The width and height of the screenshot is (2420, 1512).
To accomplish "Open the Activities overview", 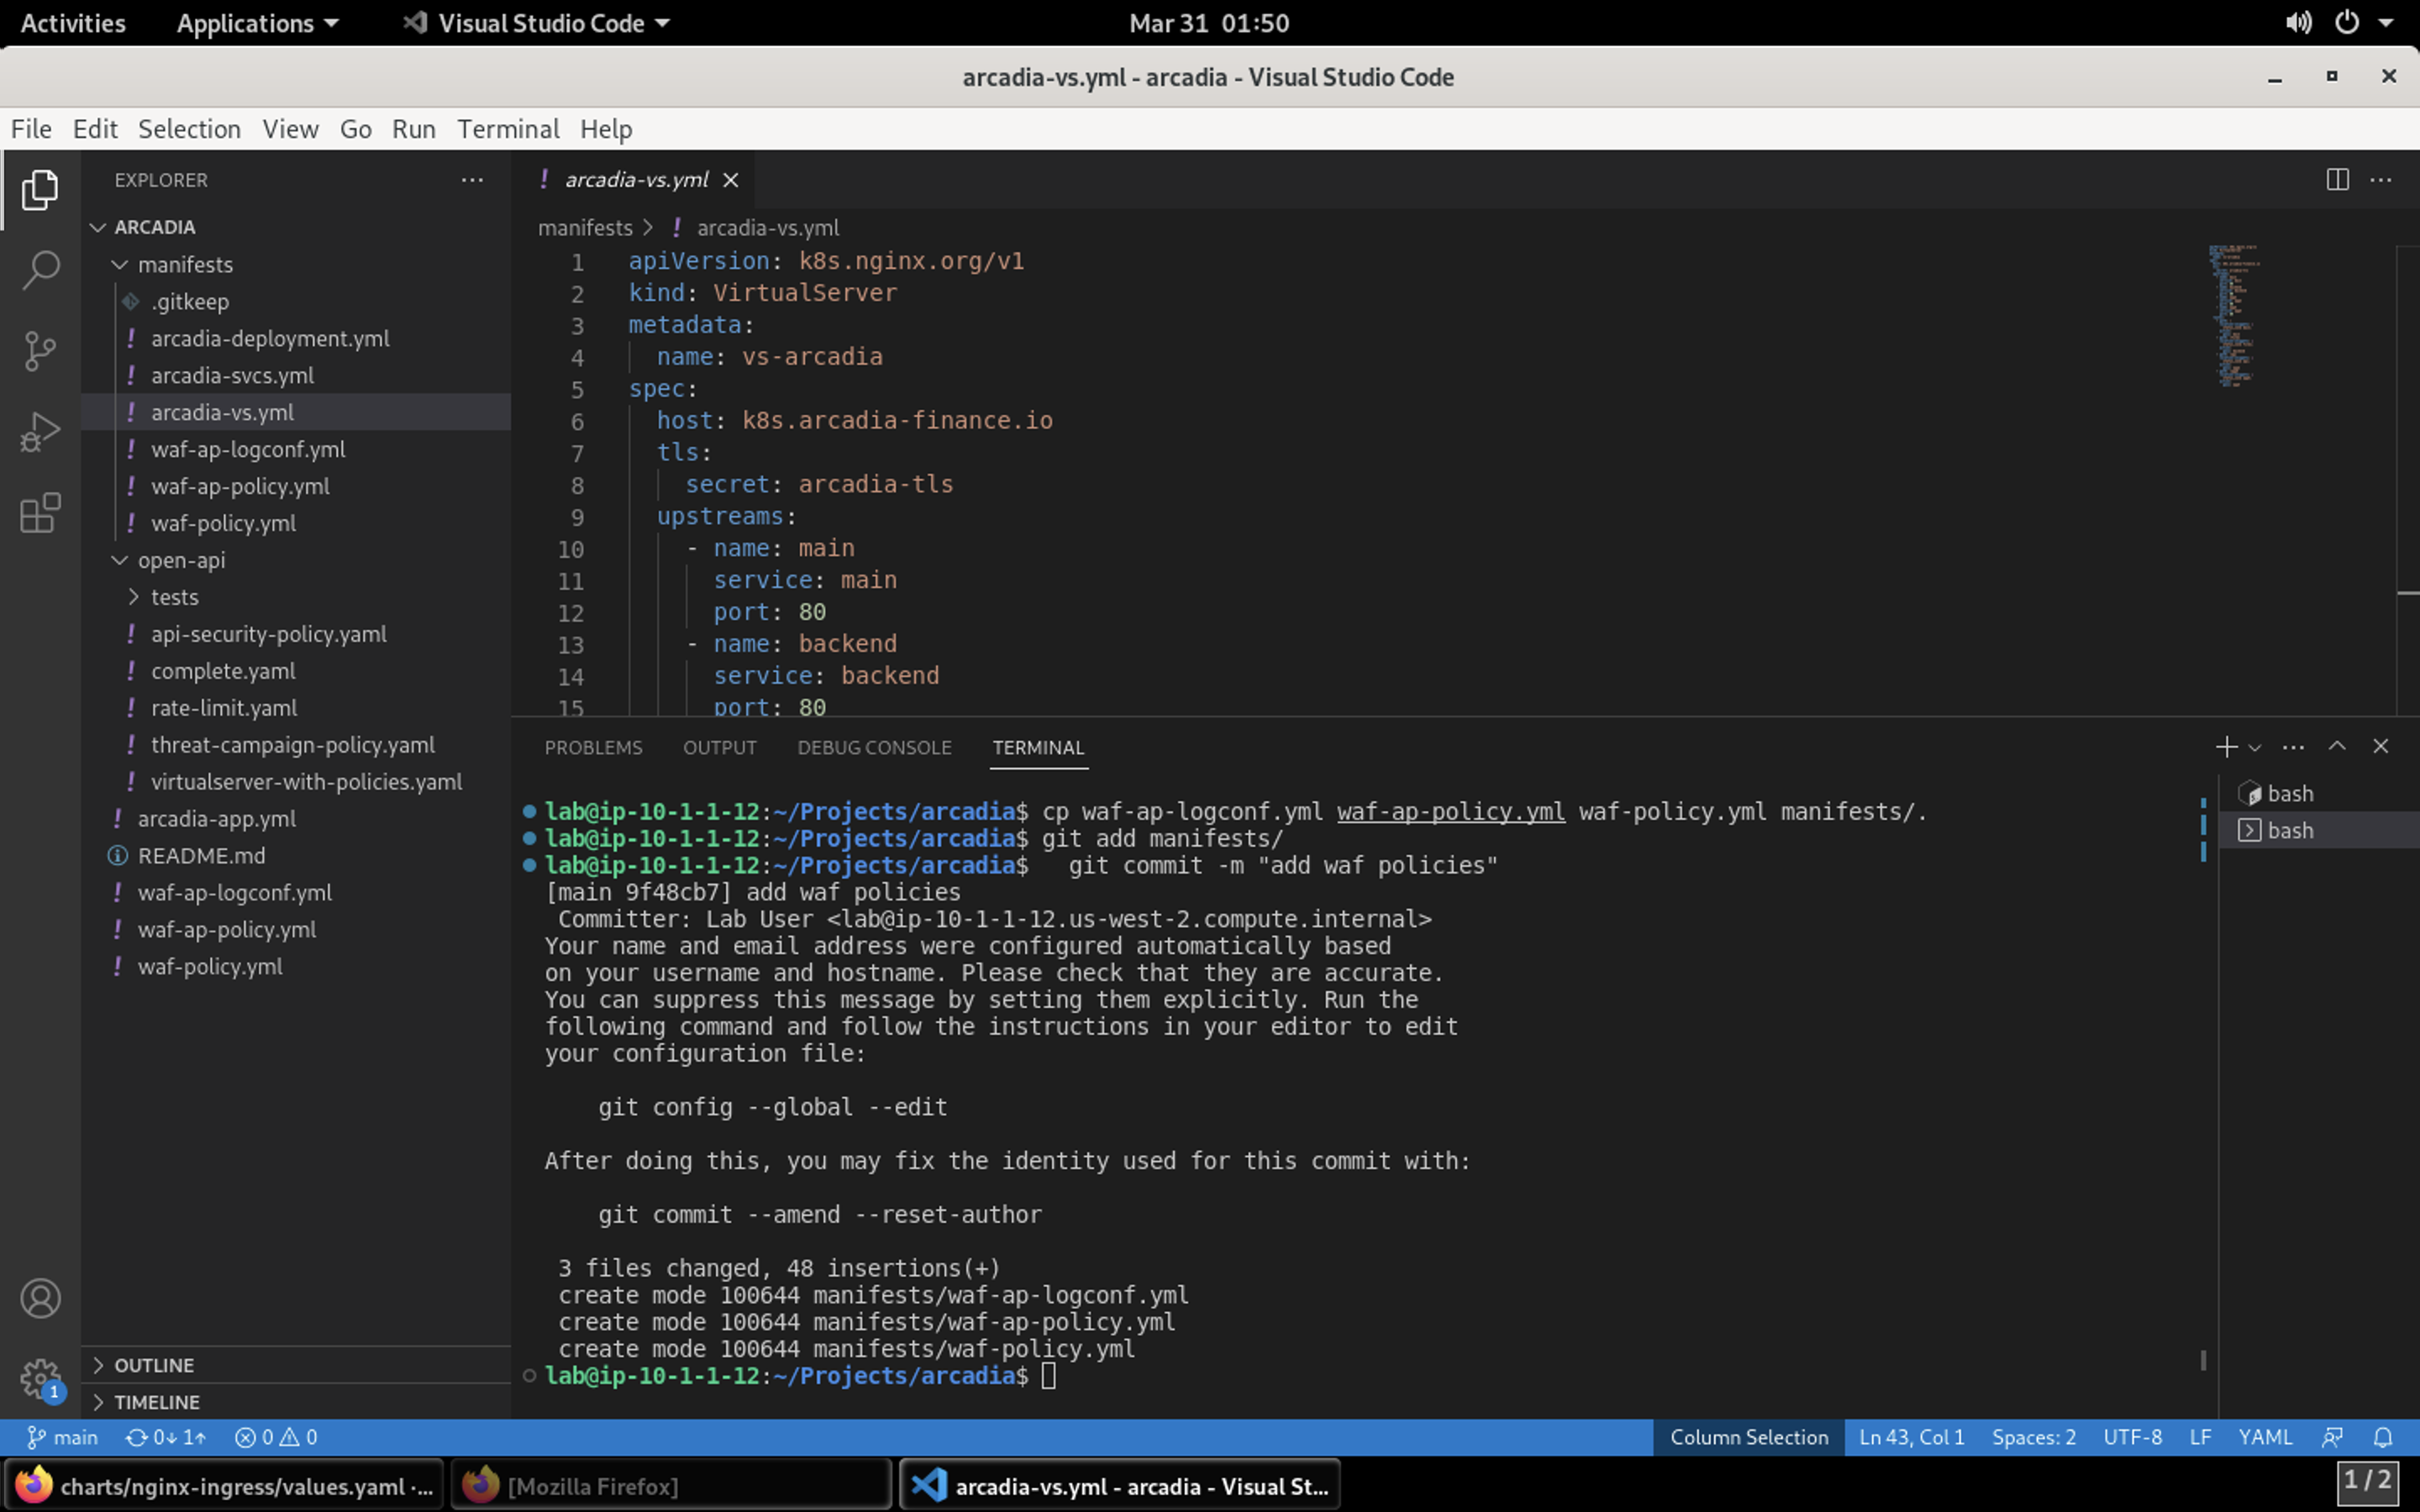I will (x=73, y=23).
